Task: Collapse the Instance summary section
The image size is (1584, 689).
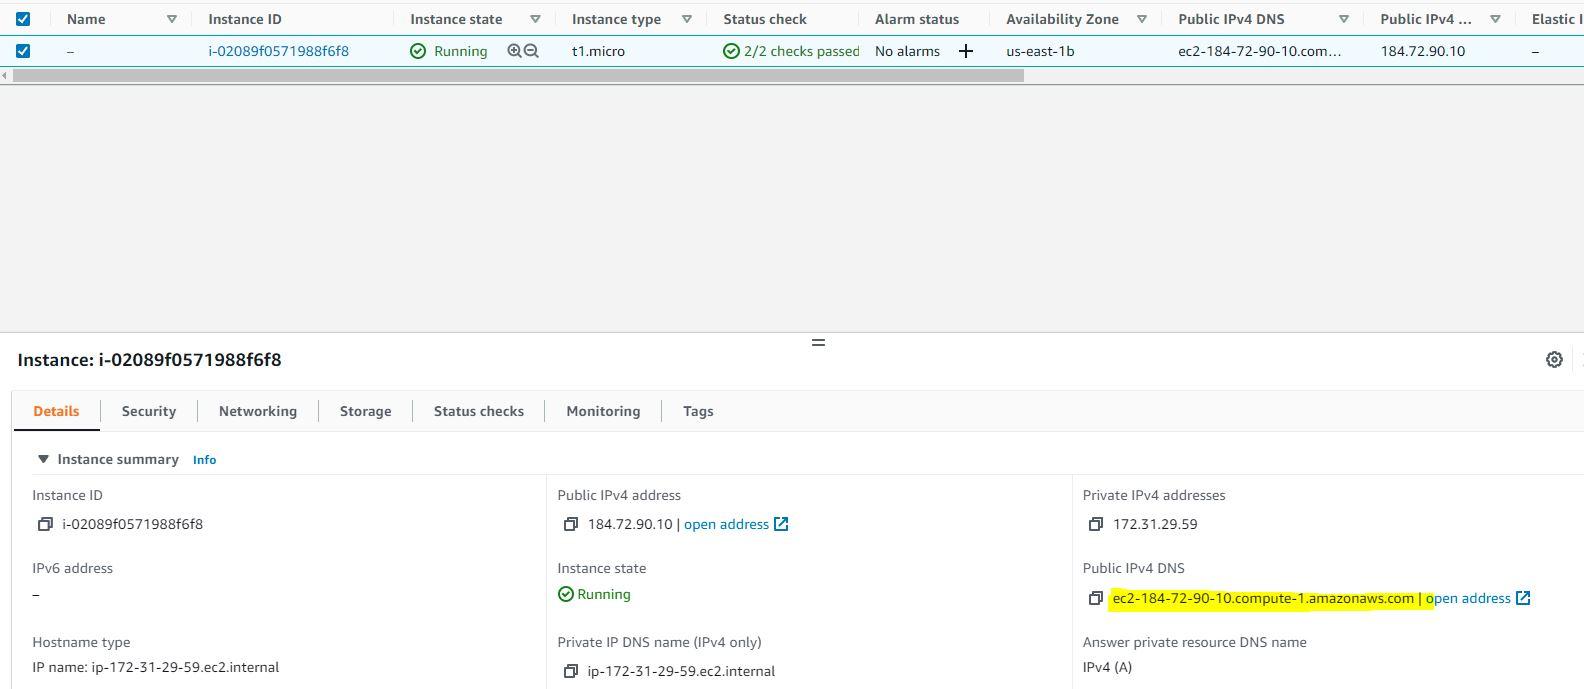Action: coord(43,459)
